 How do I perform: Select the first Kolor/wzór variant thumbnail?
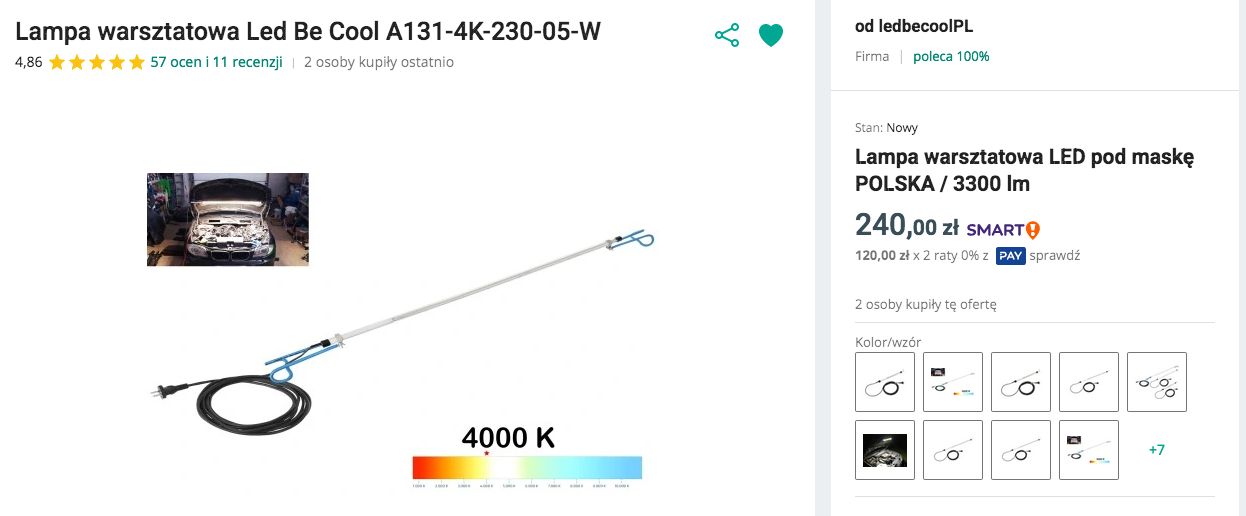tap(885, 382)
